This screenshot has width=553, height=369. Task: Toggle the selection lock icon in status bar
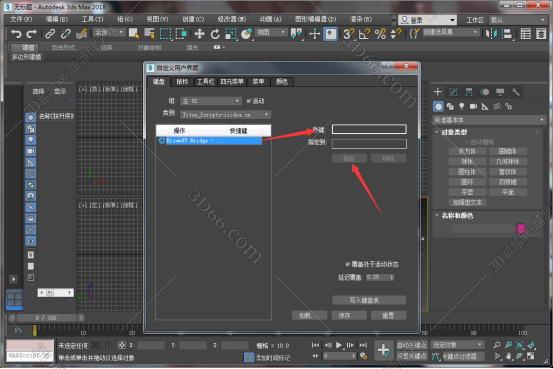[109, 345]
